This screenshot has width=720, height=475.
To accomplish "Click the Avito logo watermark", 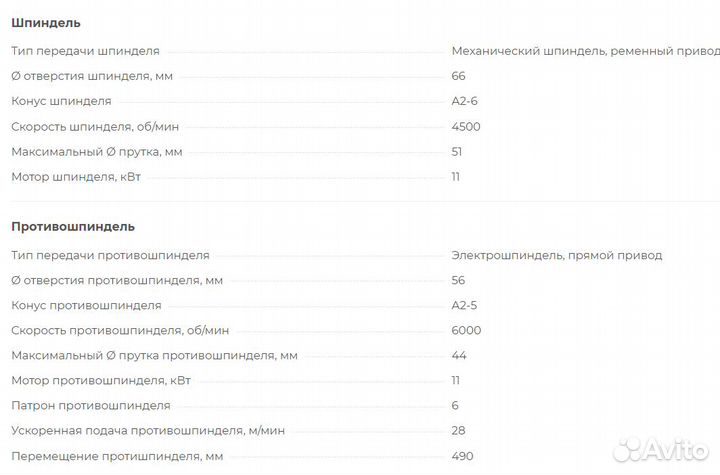I will [659, 446].
